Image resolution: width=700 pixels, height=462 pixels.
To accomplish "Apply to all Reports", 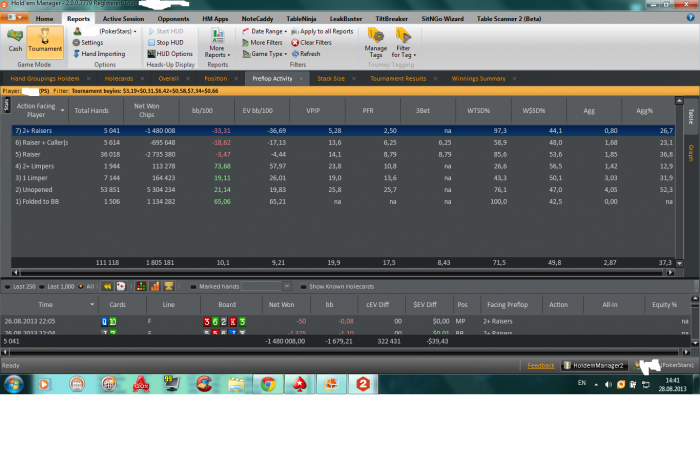I will (x=322, y=31).
